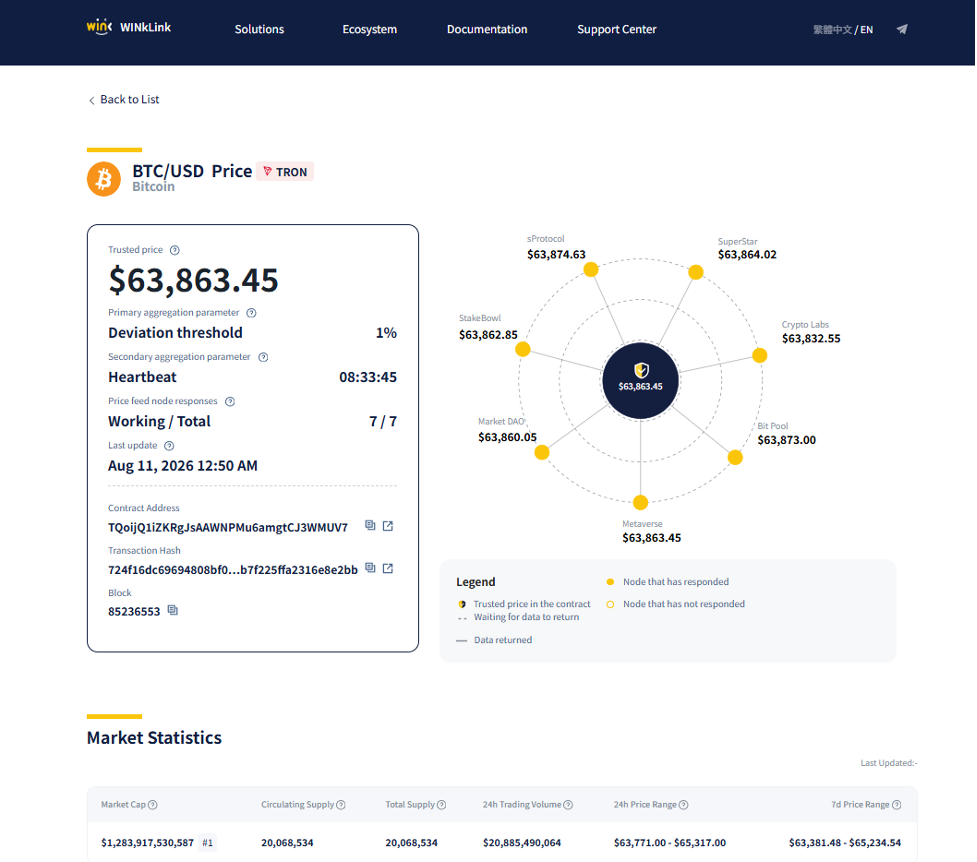Open the Ecosystem menu

369,29
